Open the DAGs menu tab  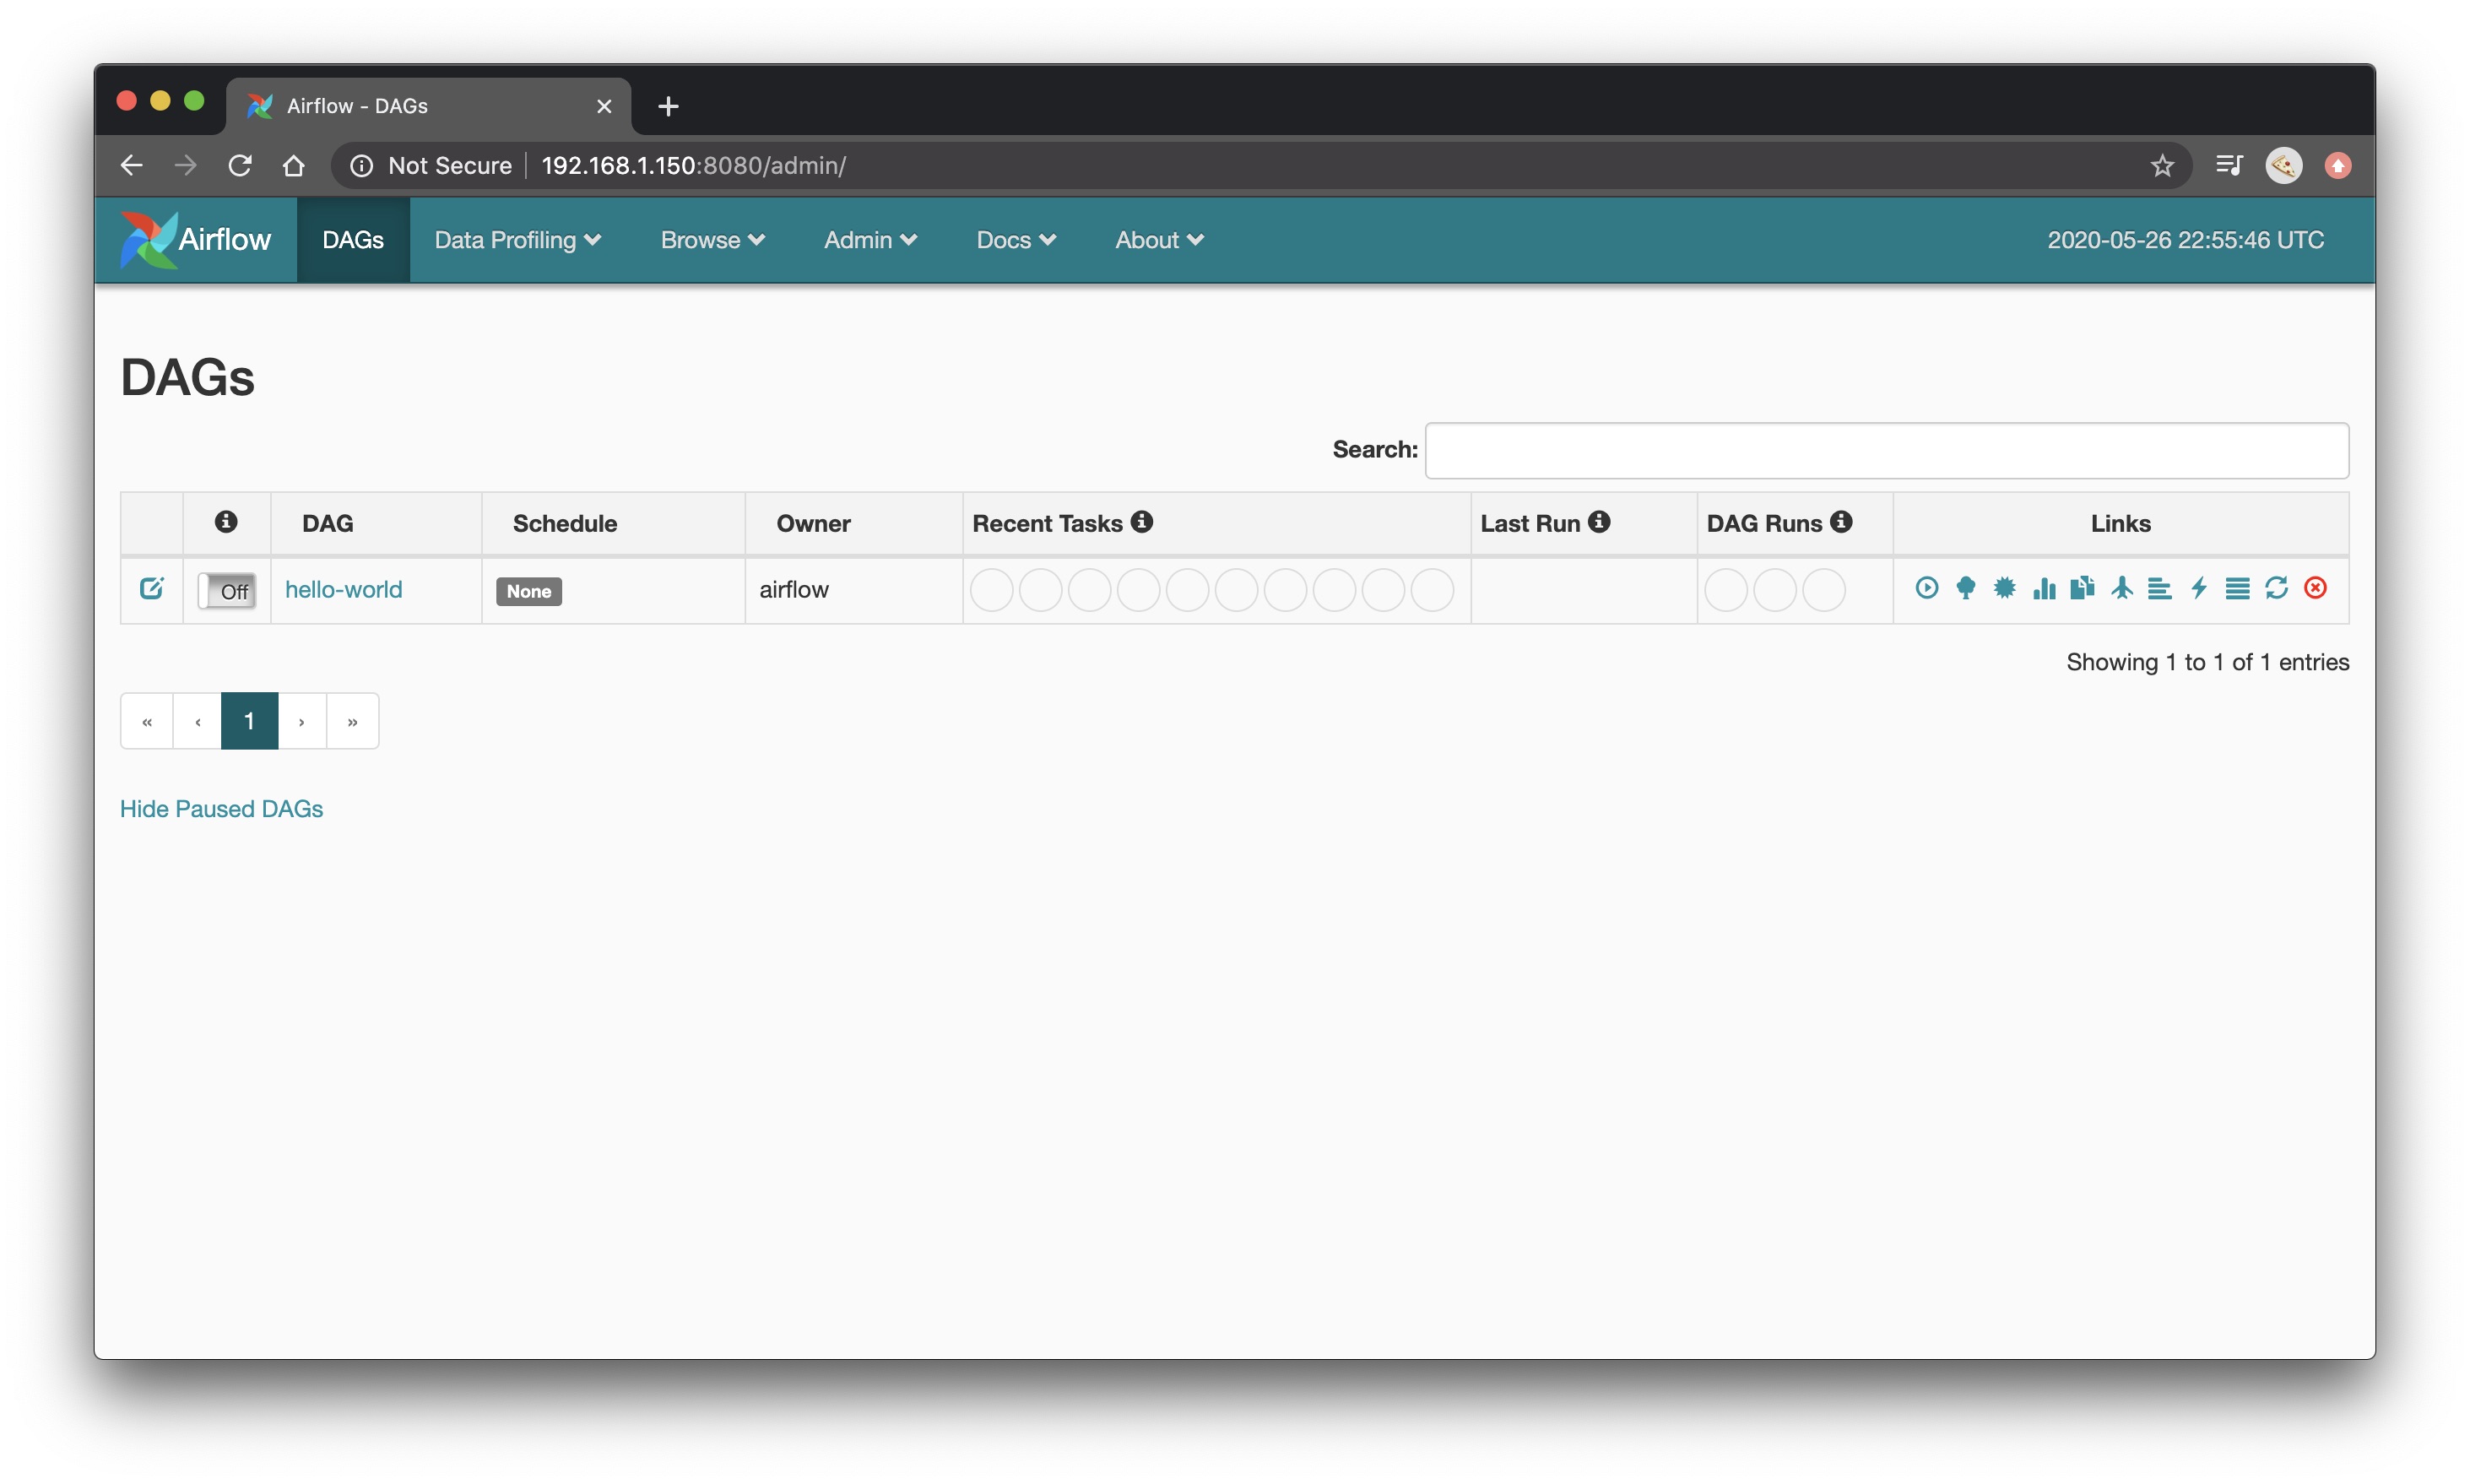[351, 240]
